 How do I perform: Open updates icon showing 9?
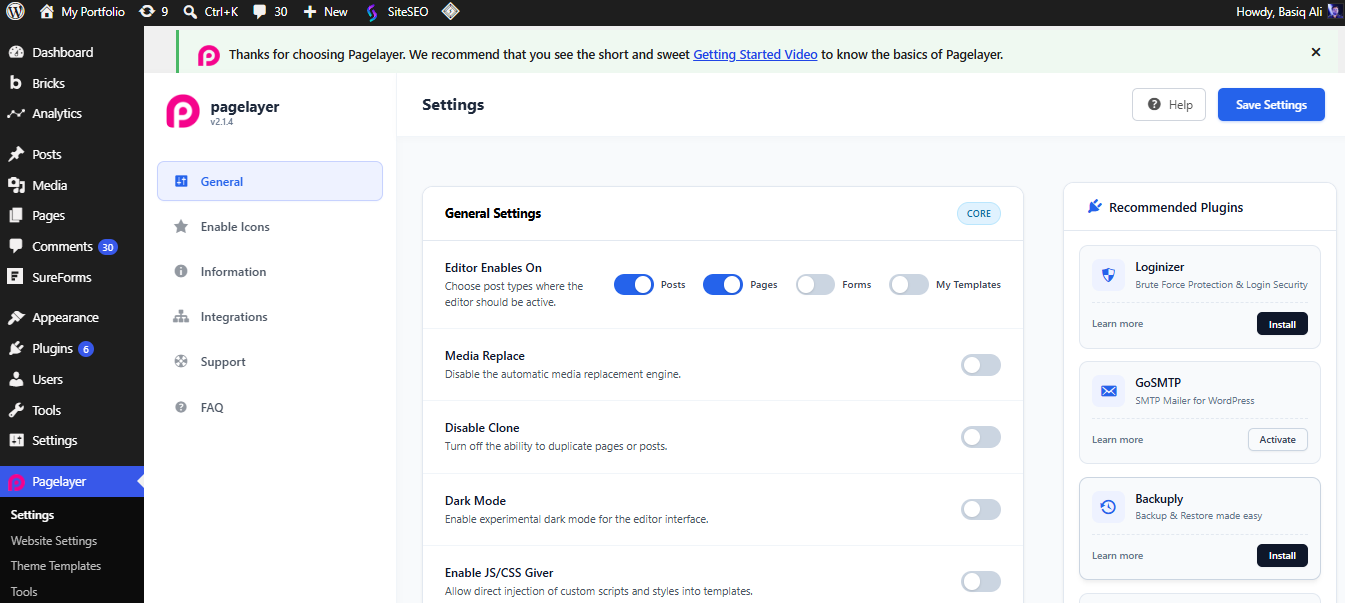pos(147,12)
